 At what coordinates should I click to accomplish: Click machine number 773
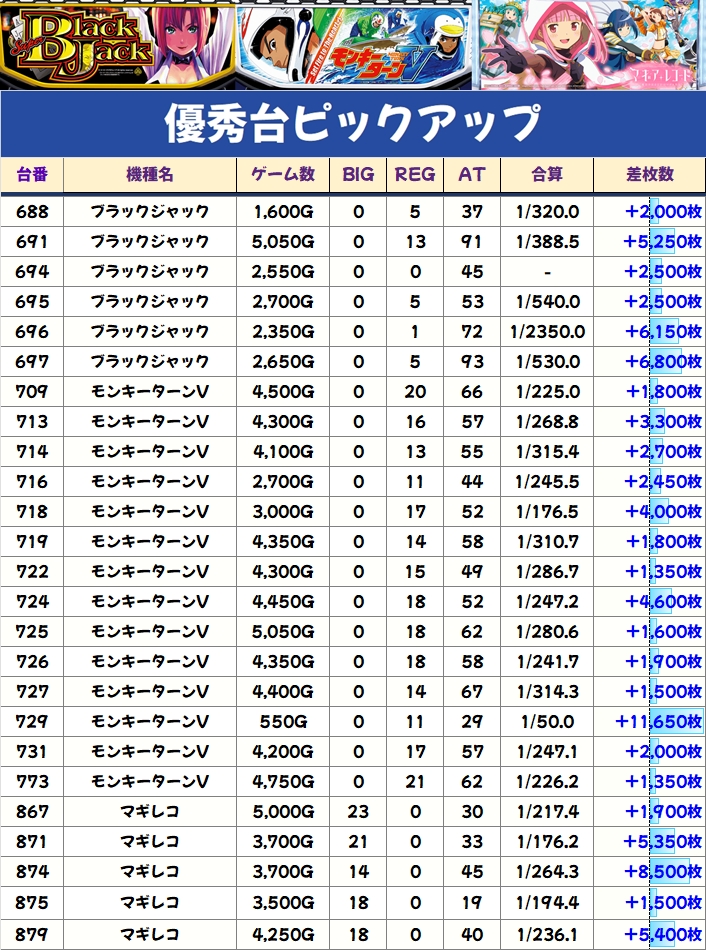(x=32, y=782)
